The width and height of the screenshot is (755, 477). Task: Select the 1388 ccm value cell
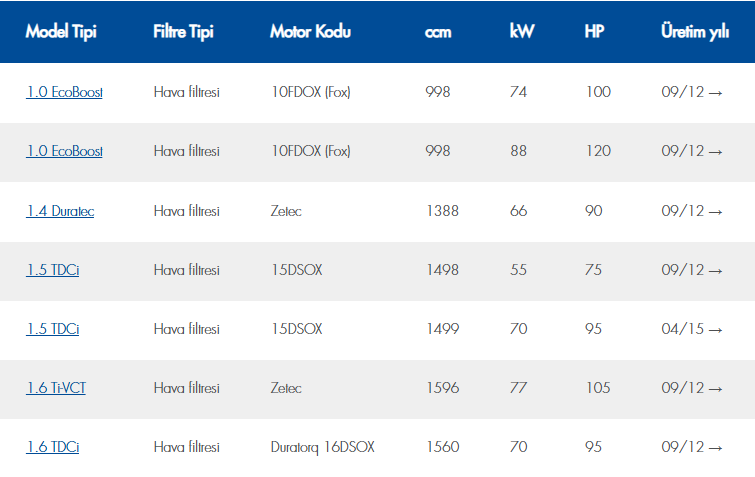tap(441, 211)
